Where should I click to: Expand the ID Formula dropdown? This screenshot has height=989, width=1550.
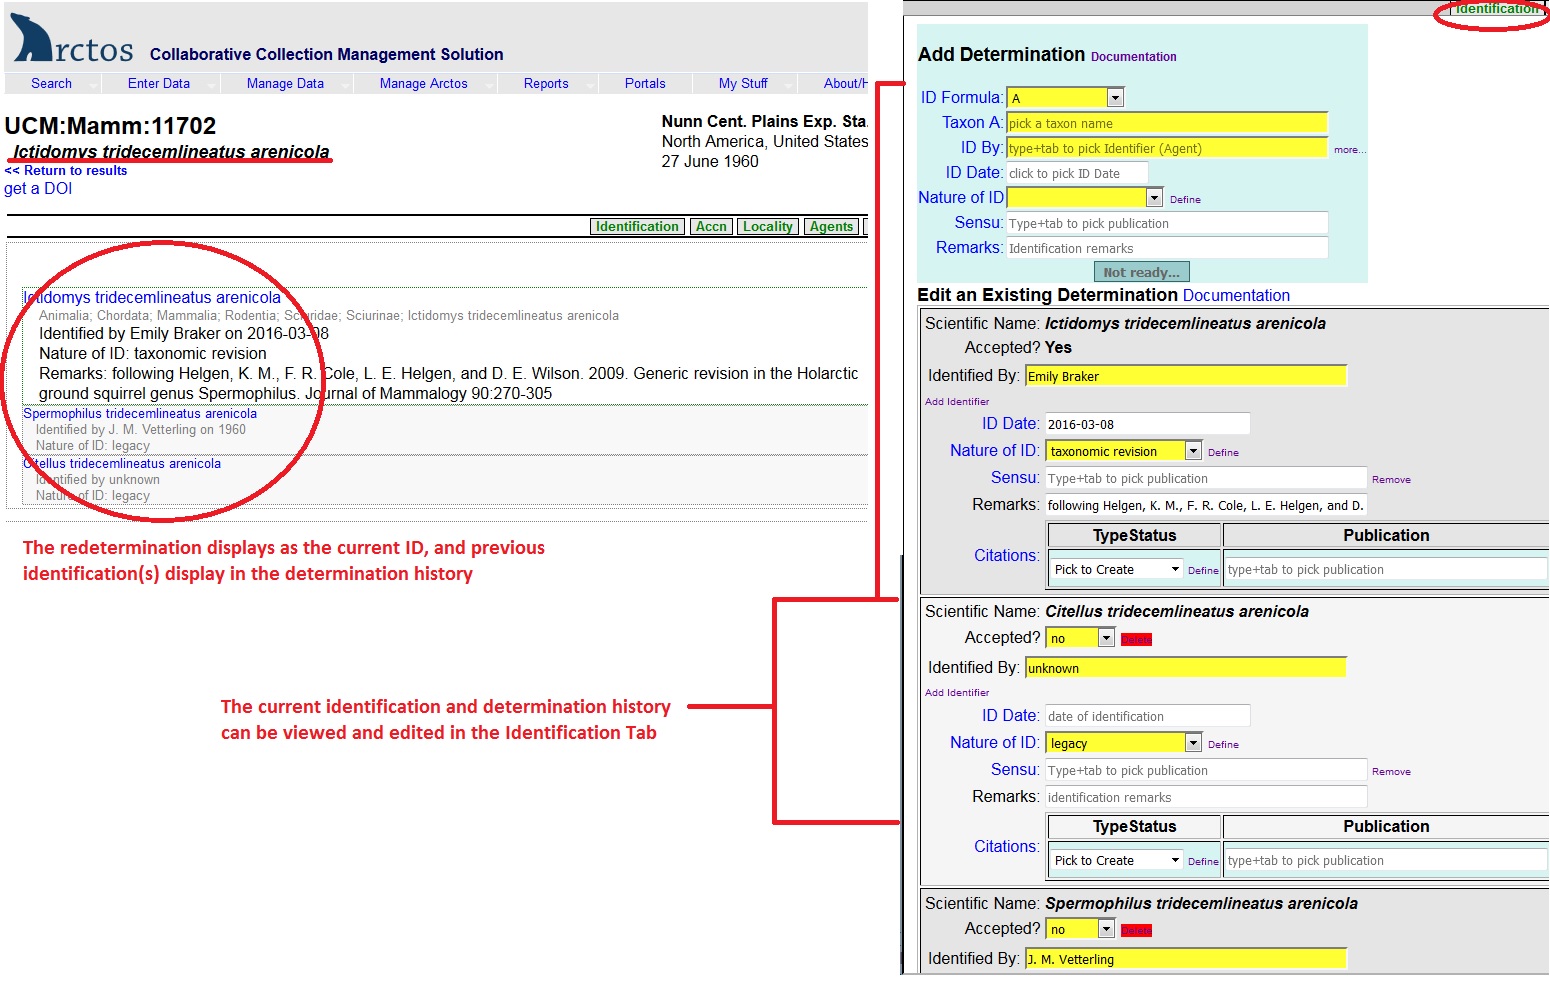1066,98
